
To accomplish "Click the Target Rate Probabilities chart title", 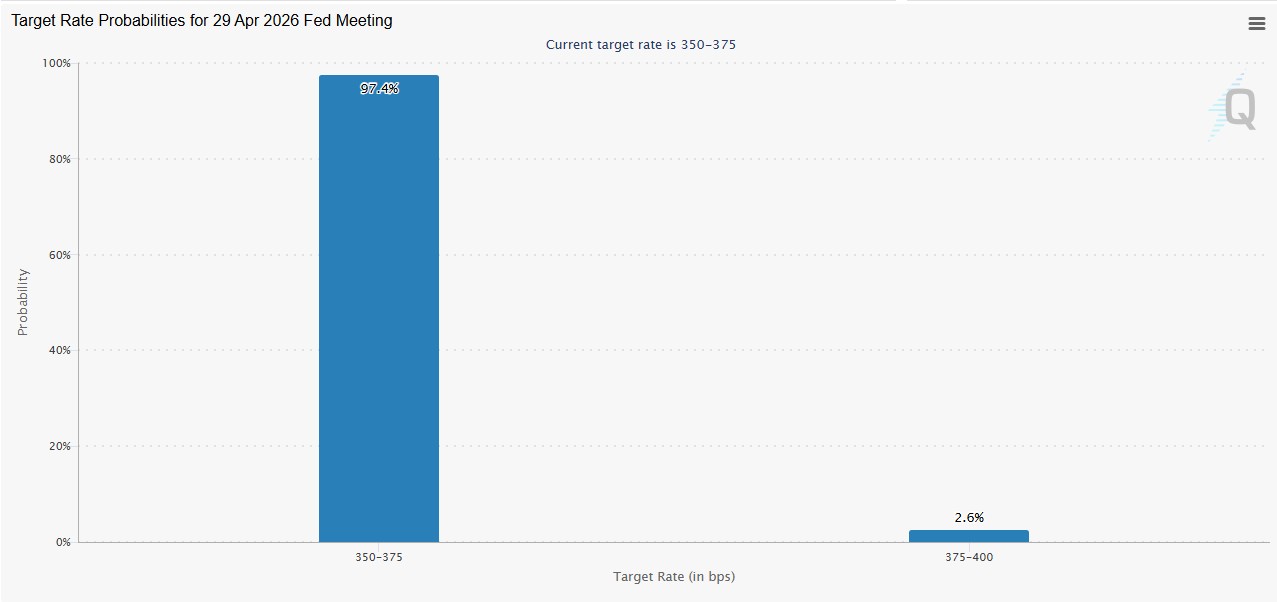I will pos(201,21).
